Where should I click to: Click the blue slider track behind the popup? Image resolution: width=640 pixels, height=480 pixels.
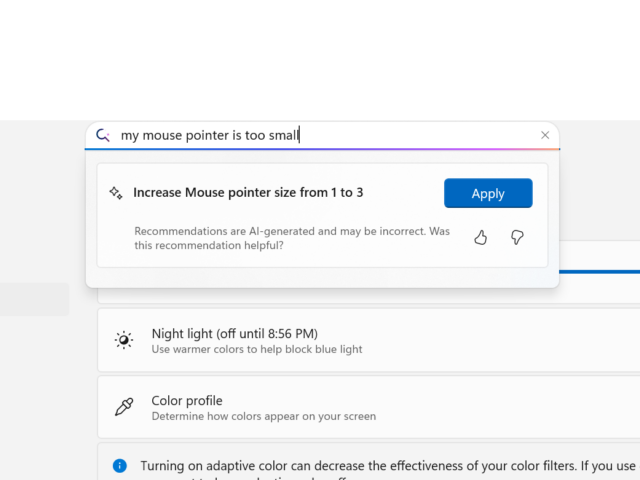(x=600, y=271)
